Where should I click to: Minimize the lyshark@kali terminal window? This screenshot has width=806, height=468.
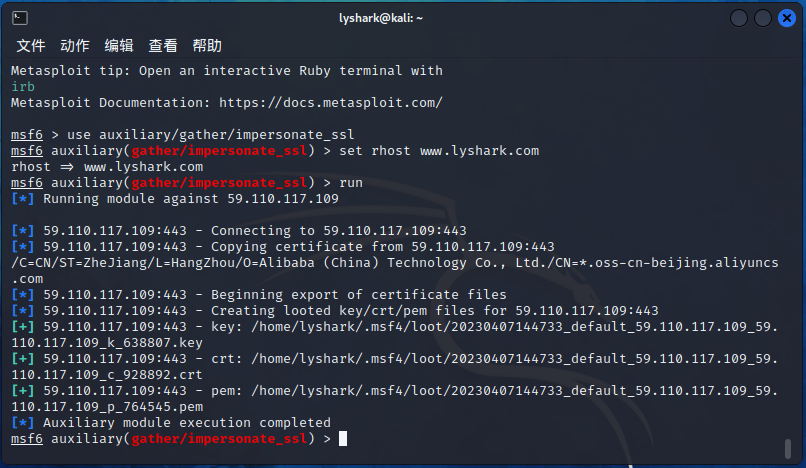739,18
